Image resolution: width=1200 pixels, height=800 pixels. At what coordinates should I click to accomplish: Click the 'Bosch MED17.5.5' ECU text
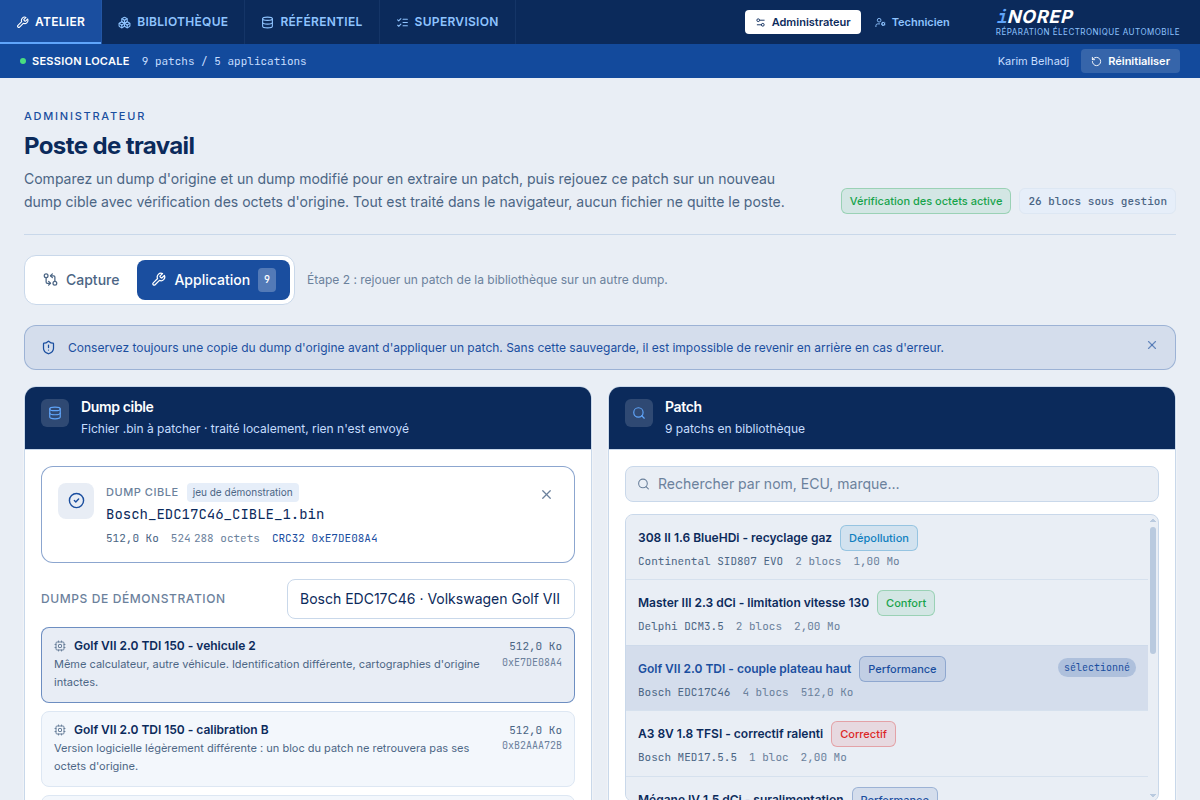click(x=687, y=757)
